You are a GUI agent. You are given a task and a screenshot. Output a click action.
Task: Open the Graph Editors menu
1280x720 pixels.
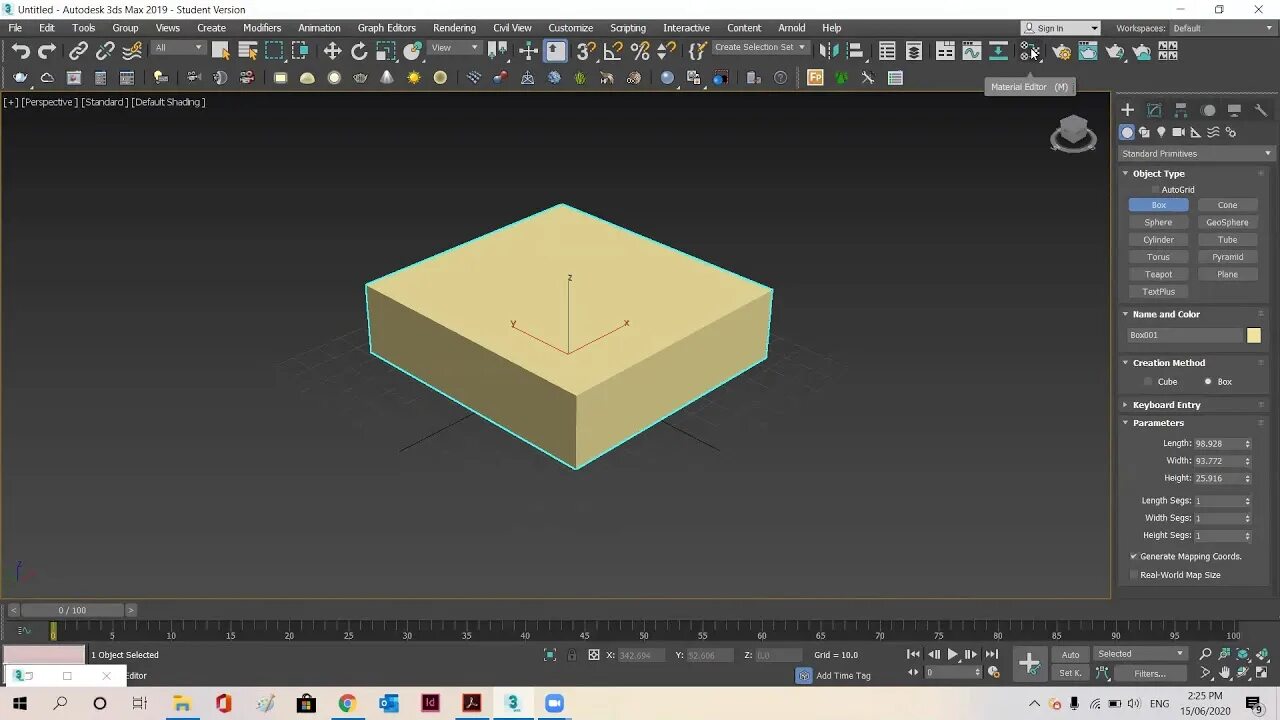tap(386, 28)
